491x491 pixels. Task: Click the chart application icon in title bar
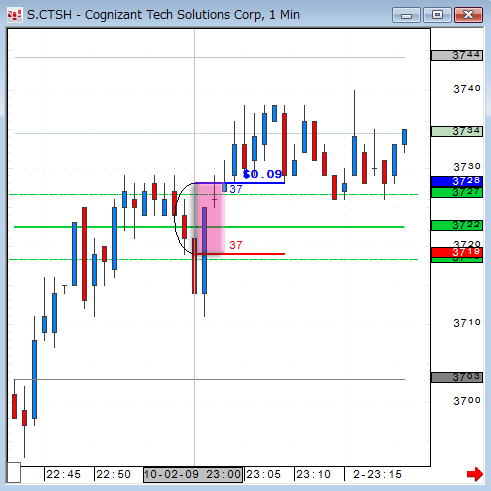[15, 15]
